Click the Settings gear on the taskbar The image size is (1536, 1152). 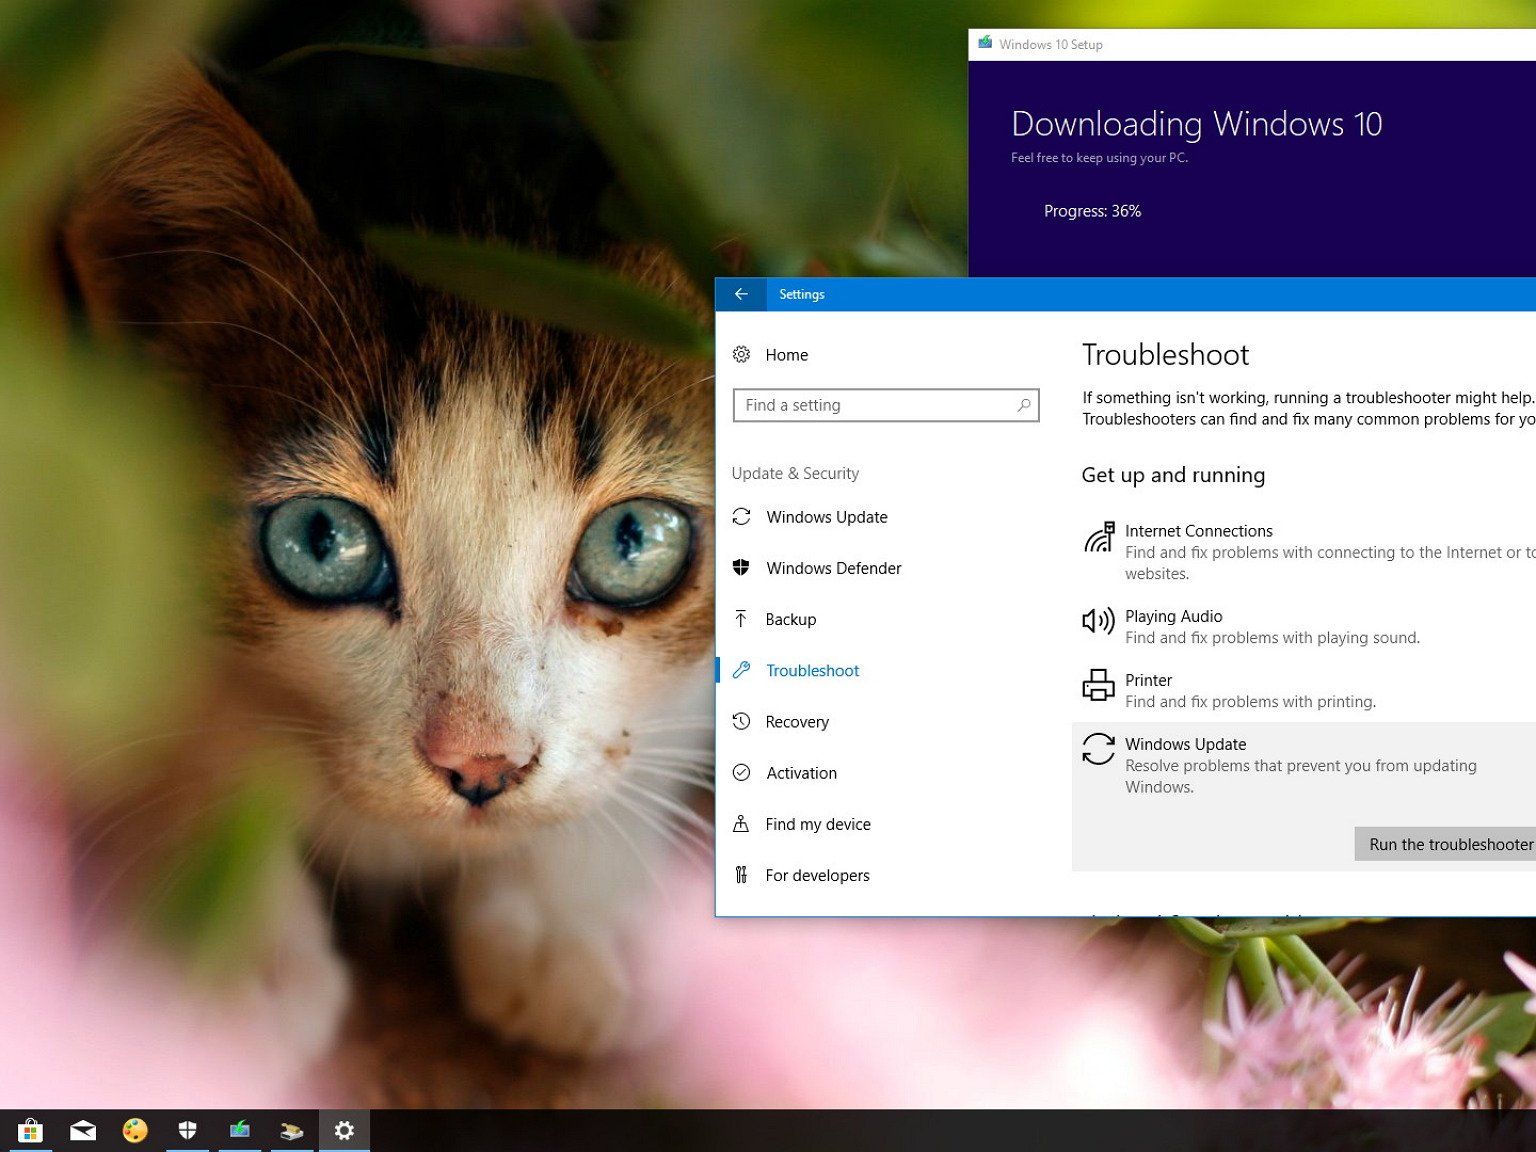[344, 1131]
